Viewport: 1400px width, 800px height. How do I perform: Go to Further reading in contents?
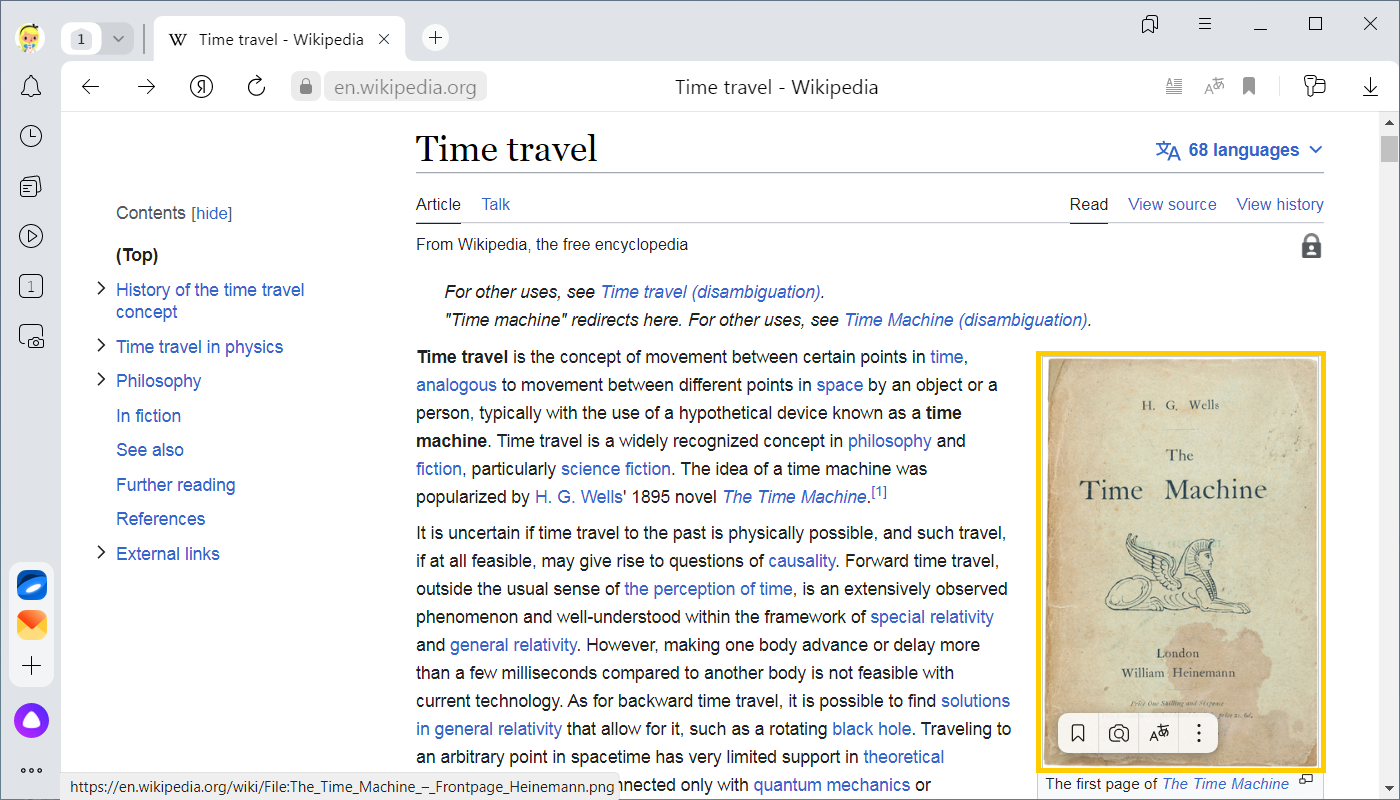[176, 485]
